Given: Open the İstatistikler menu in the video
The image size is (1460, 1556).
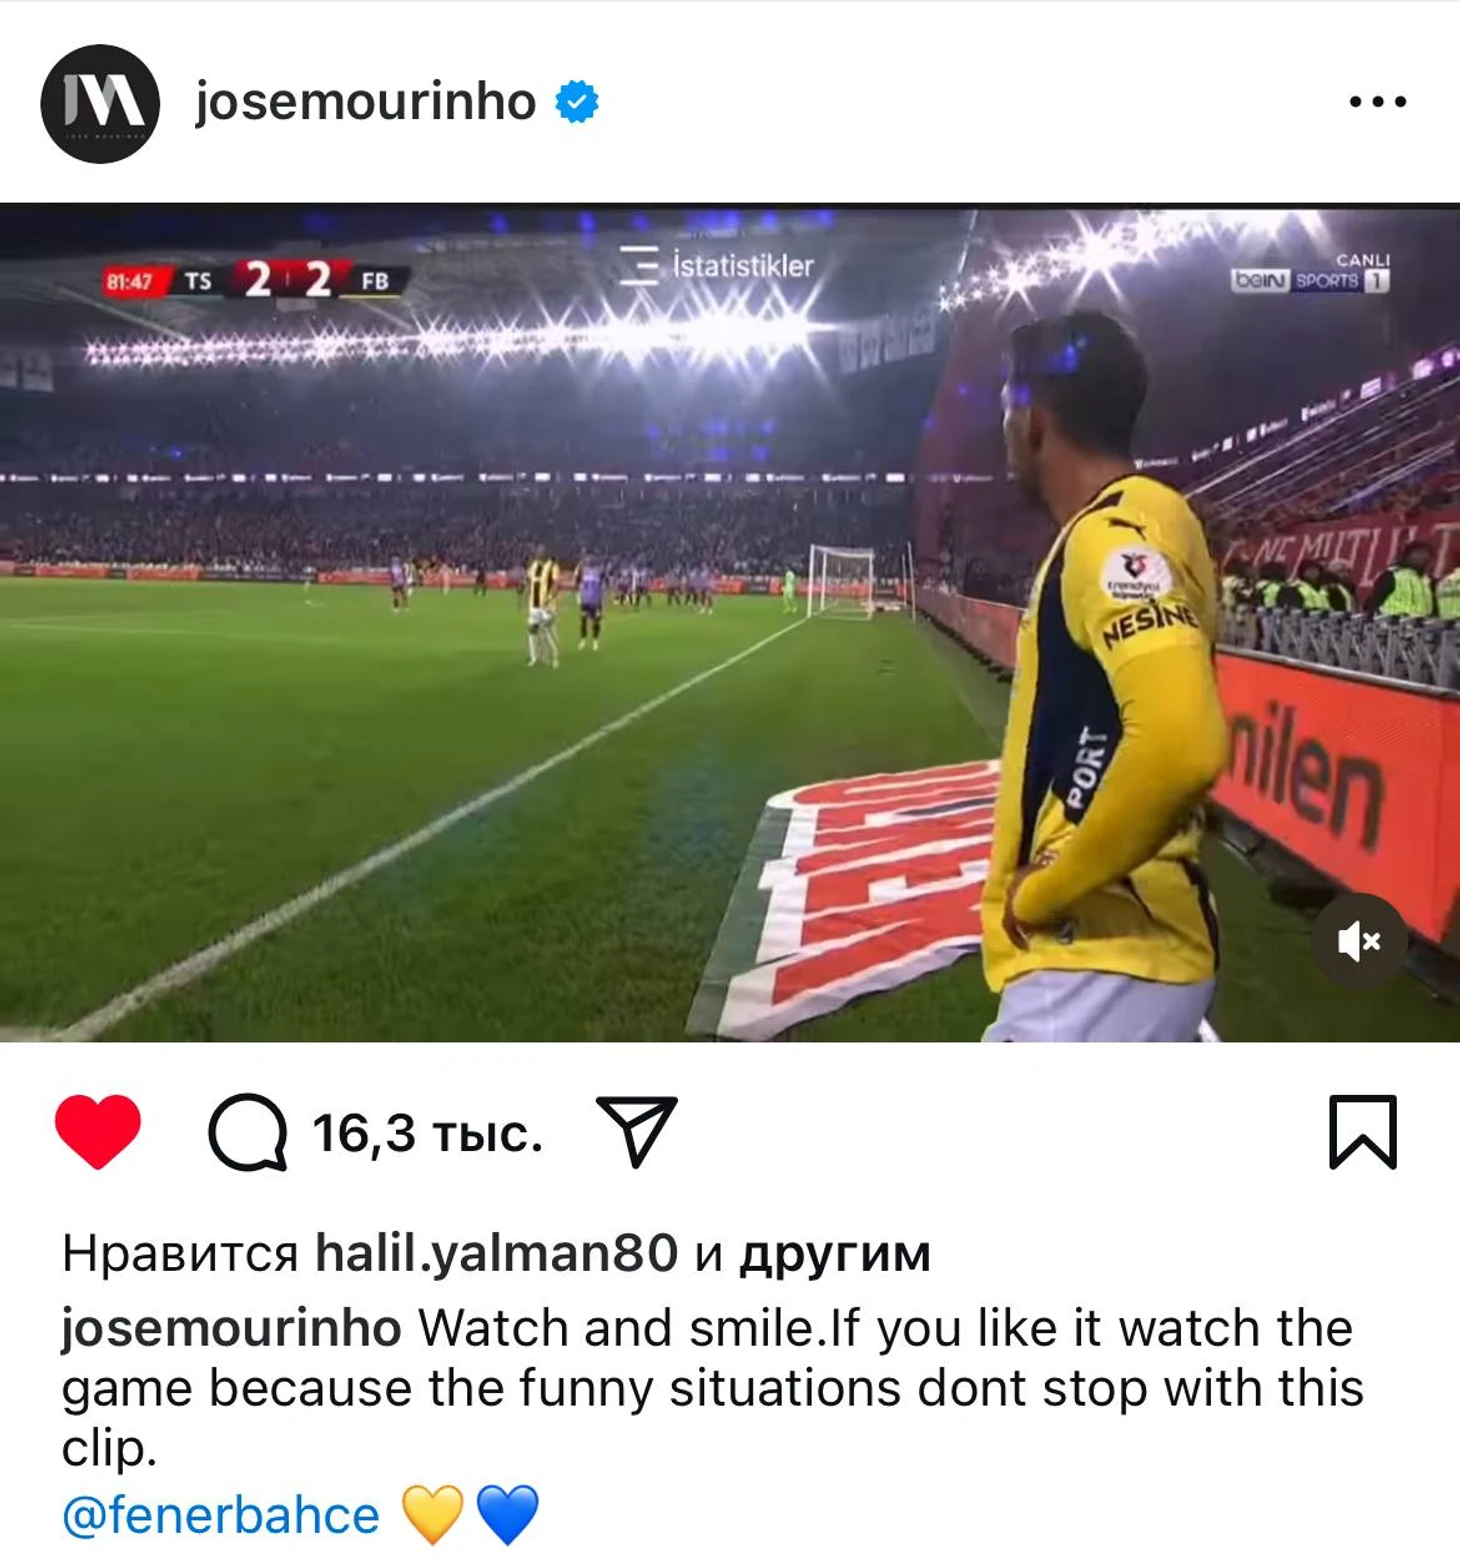Looking at the screenshot, I should [x=717, y=266].
